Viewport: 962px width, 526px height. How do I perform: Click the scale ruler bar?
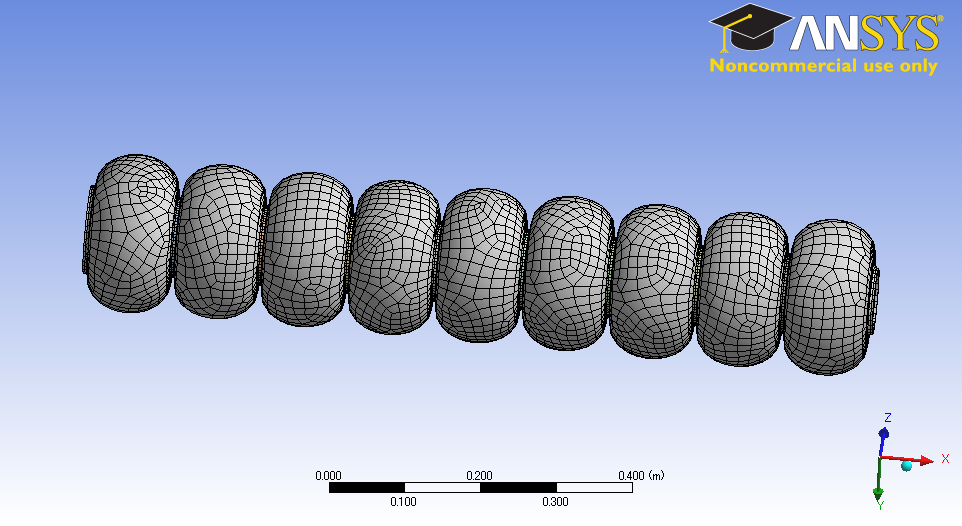point(480,488)
